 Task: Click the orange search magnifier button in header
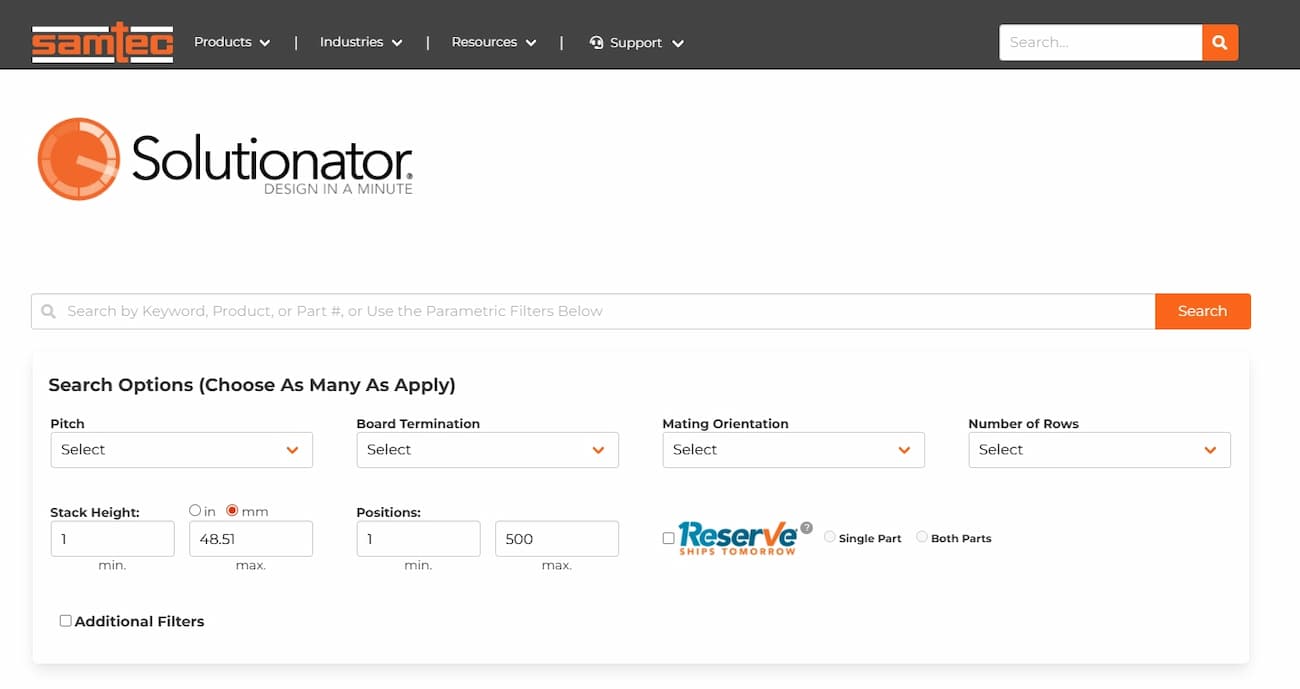(x=1220, y=42)
